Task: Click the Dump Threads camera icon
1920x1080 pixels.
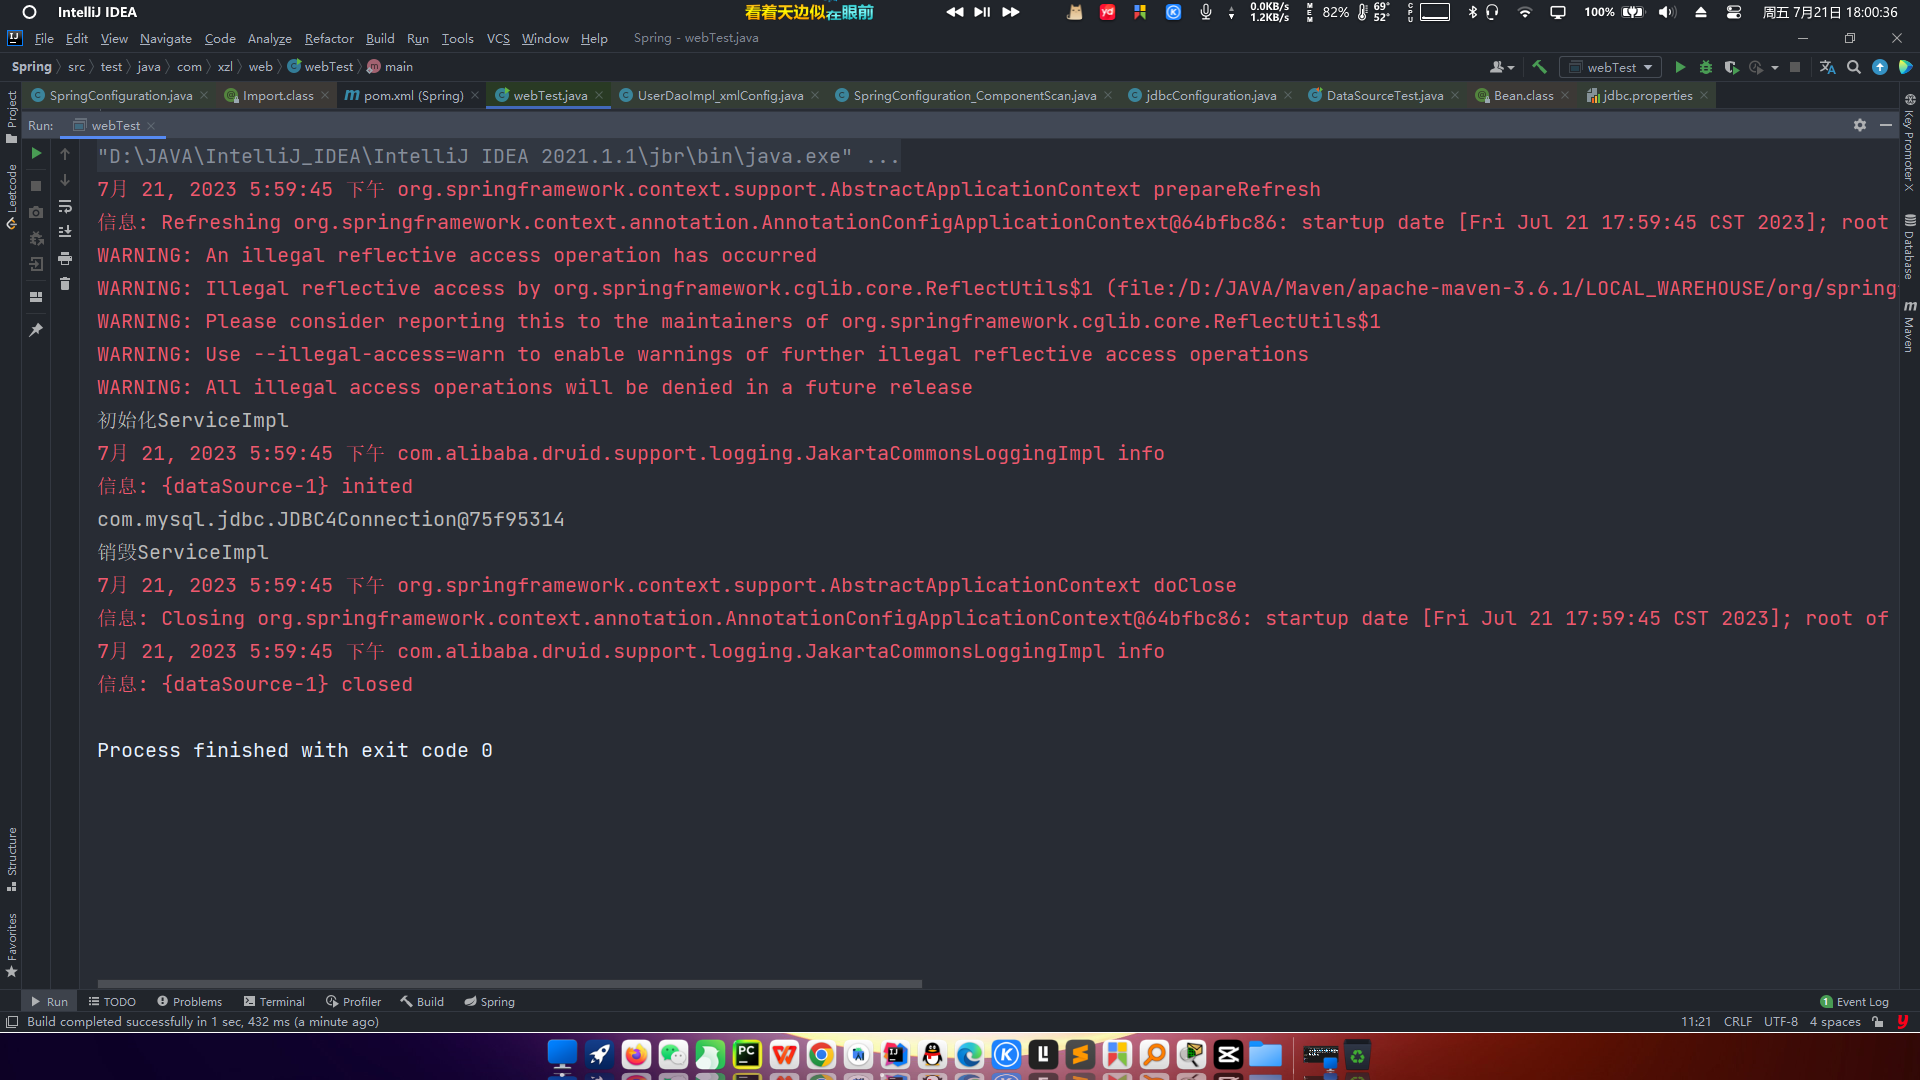Action: [x=36, y=212]
